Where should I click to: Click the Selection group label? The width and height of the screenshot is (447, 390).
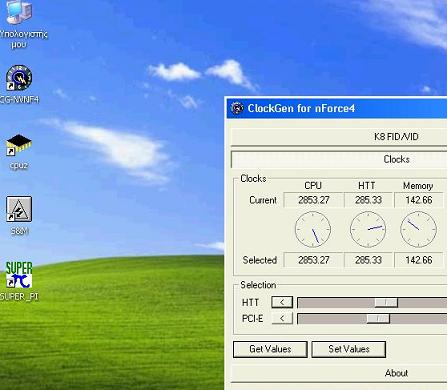click(x=258, y=285)
